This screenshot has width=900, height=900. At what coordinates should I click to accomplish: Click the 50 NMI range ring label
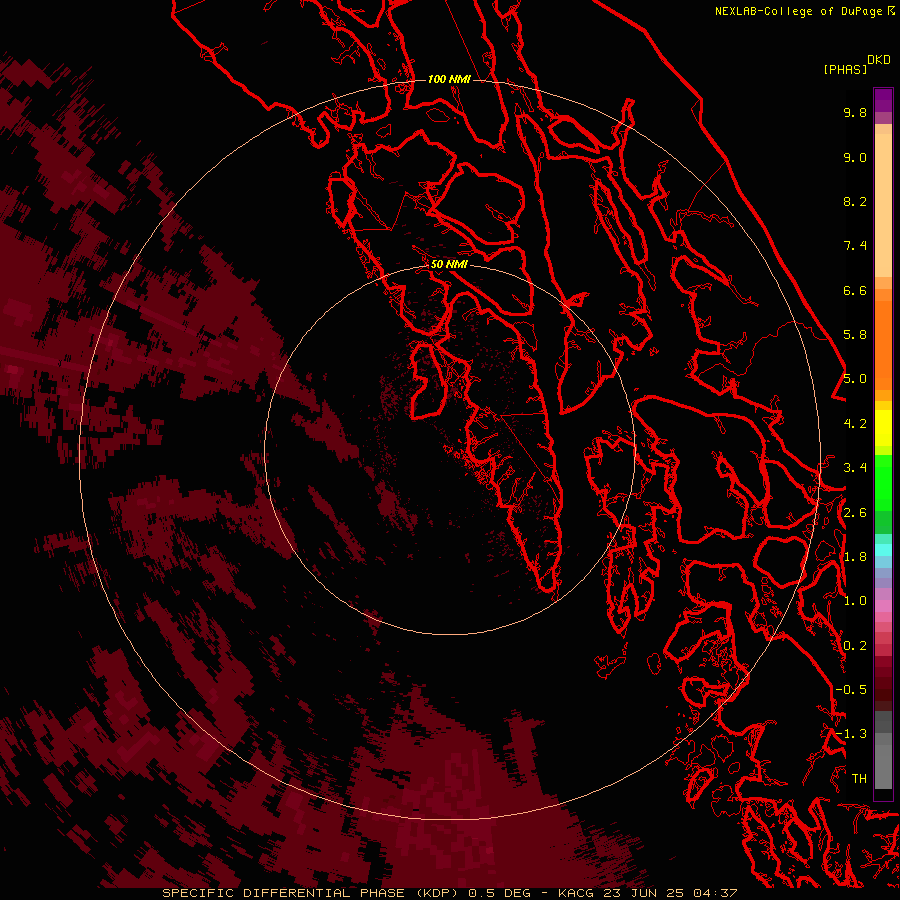(449, 264)
